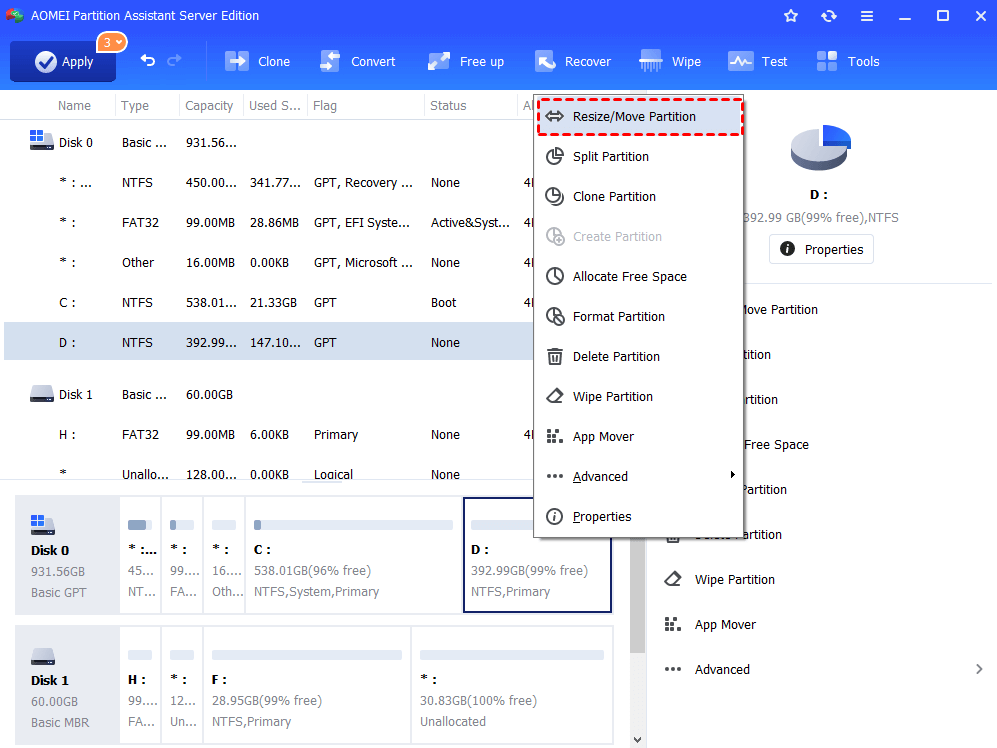Click the Format Partition icon in menu

click(554, 316)
